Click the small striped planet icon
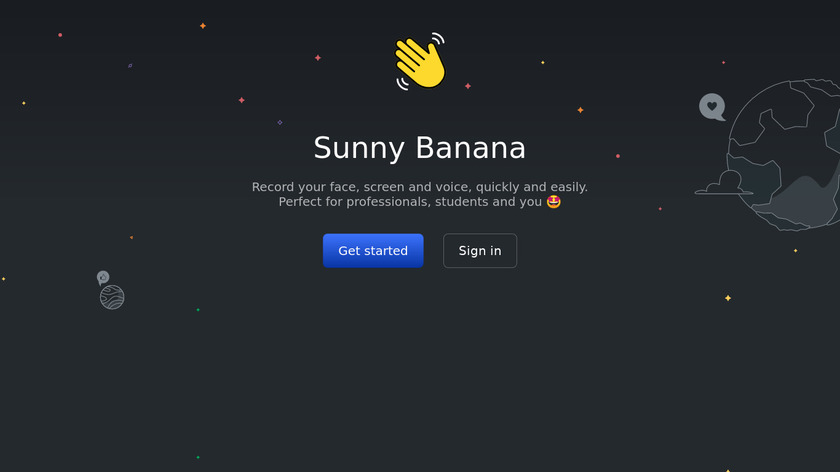The image size is (840, 472). tap(112, 297)
